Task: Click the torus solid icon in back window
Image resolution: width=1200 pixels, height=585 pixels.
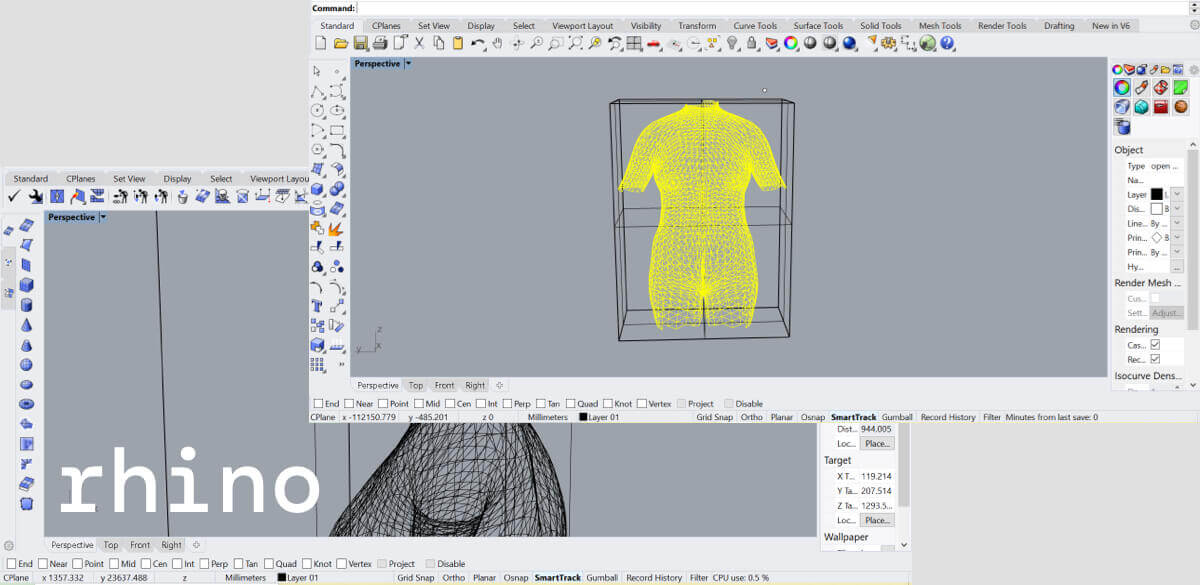Action: (27, 404)
